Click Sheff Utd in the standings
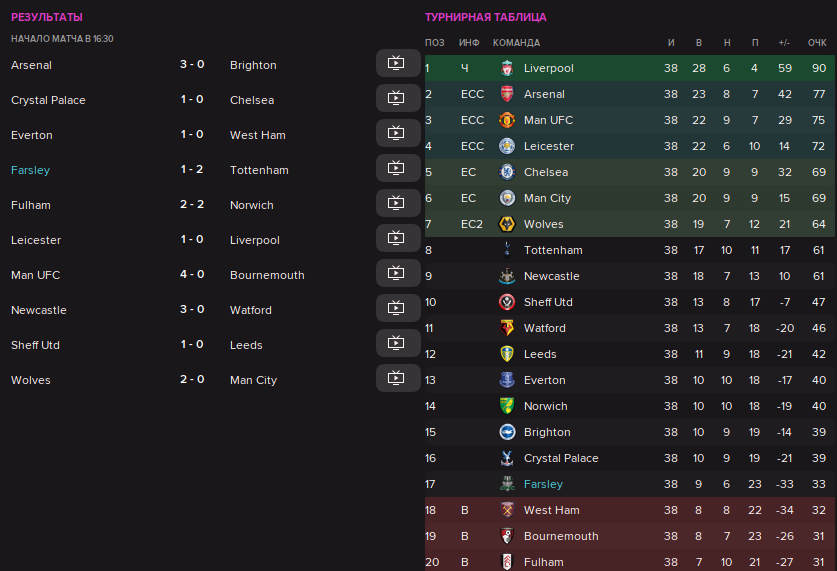 click(548, 302)
